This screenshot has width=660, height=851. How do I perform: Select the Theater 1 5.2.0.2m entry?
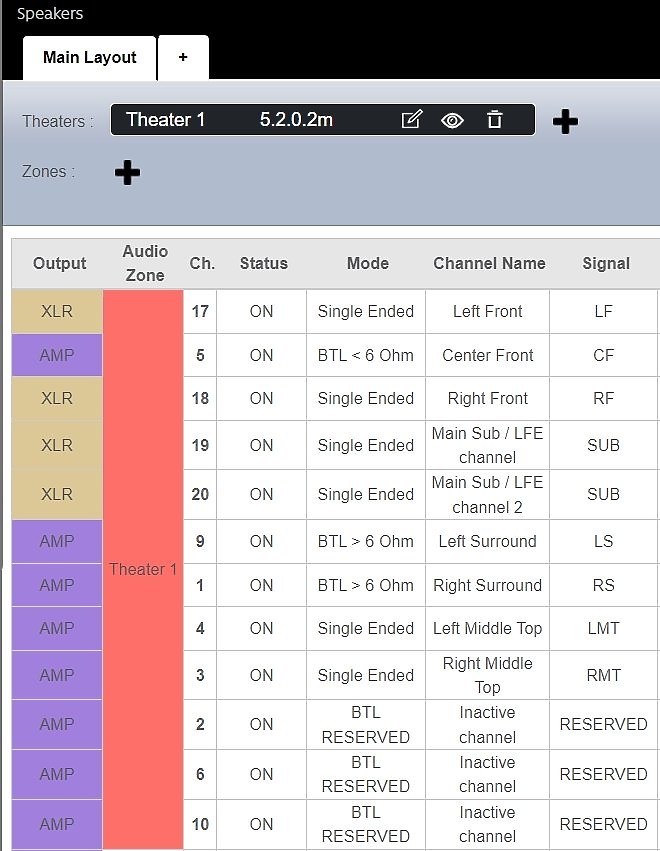click(230, 120)
